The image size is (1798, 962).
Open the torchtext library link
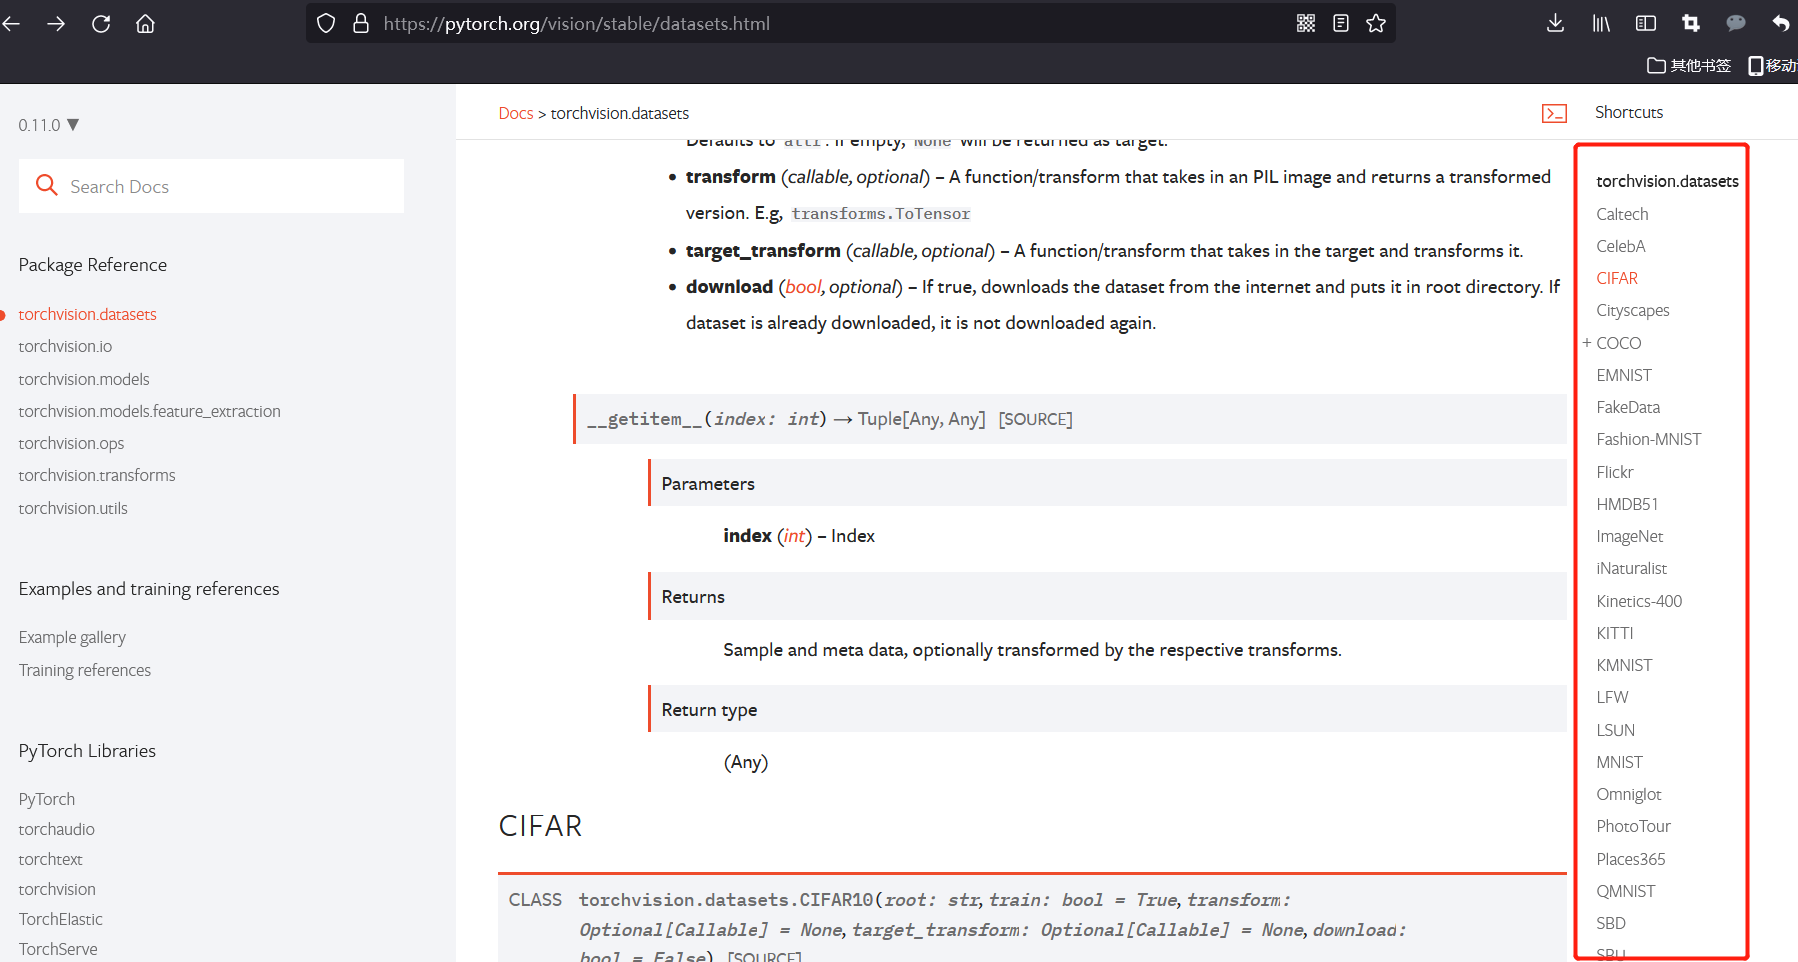click(50, 859)
